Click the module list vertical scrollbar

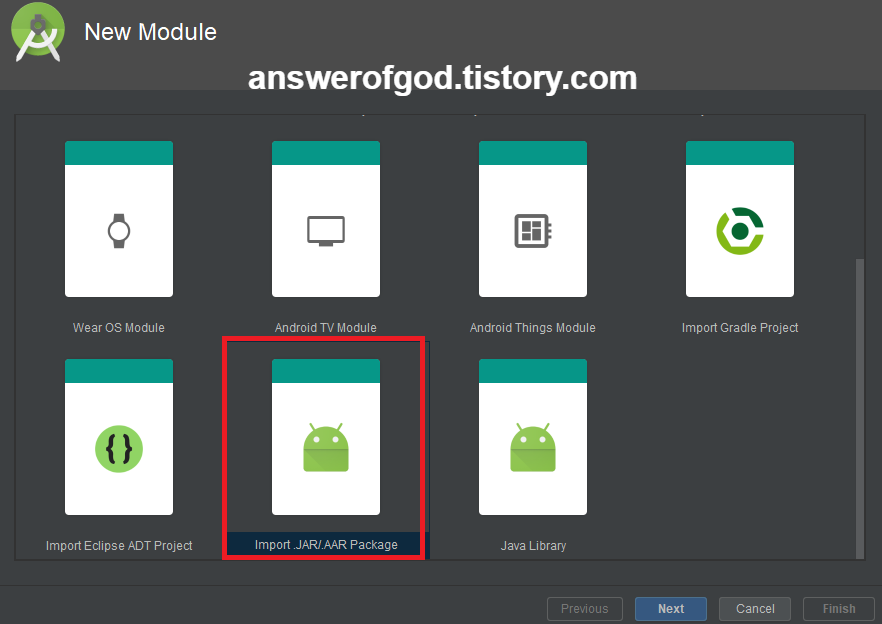coord(860,408)
